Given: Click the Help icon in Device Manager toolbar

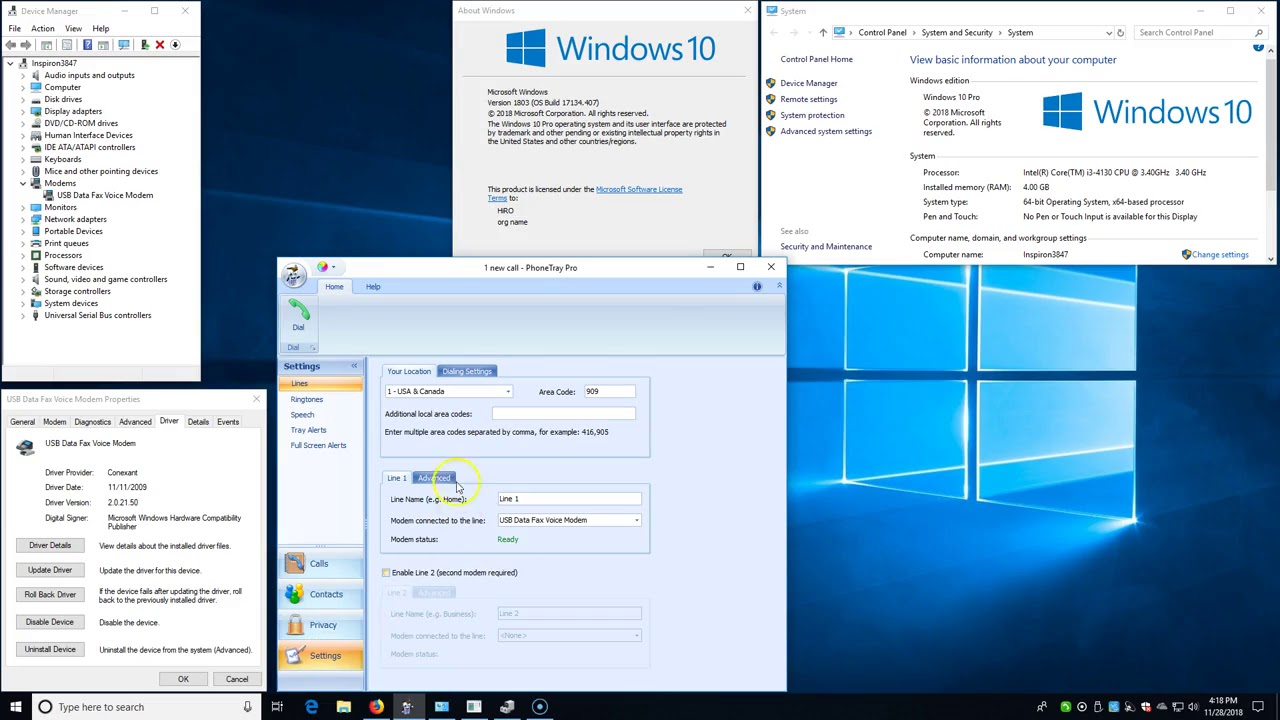Looking at the screenshot, I should [x=87, y=45].
